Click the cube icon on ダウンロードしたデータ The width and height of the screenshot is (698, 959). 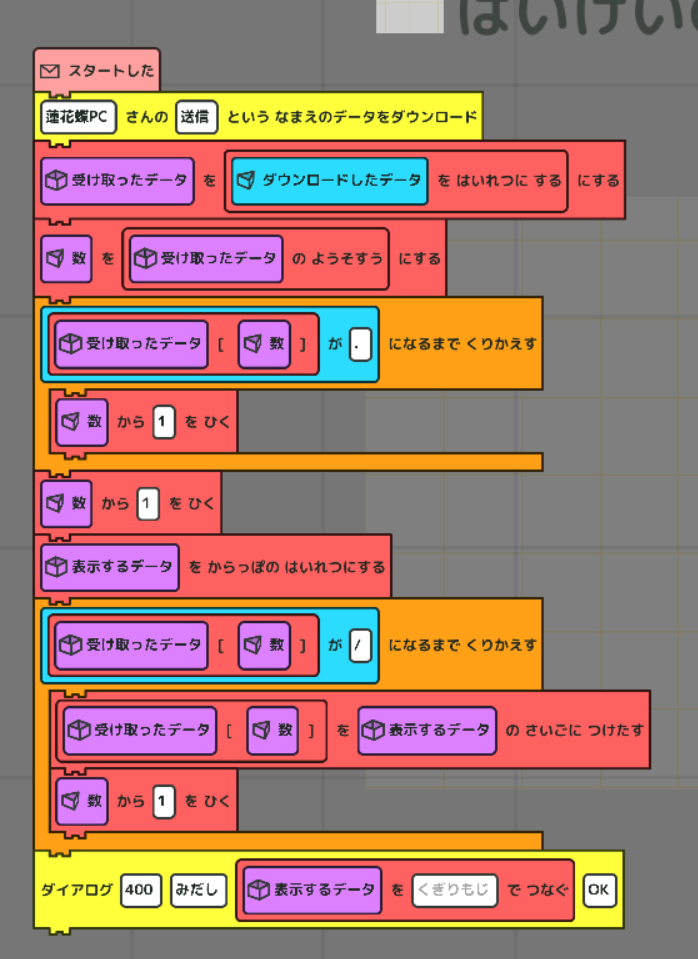coord(246,181)
